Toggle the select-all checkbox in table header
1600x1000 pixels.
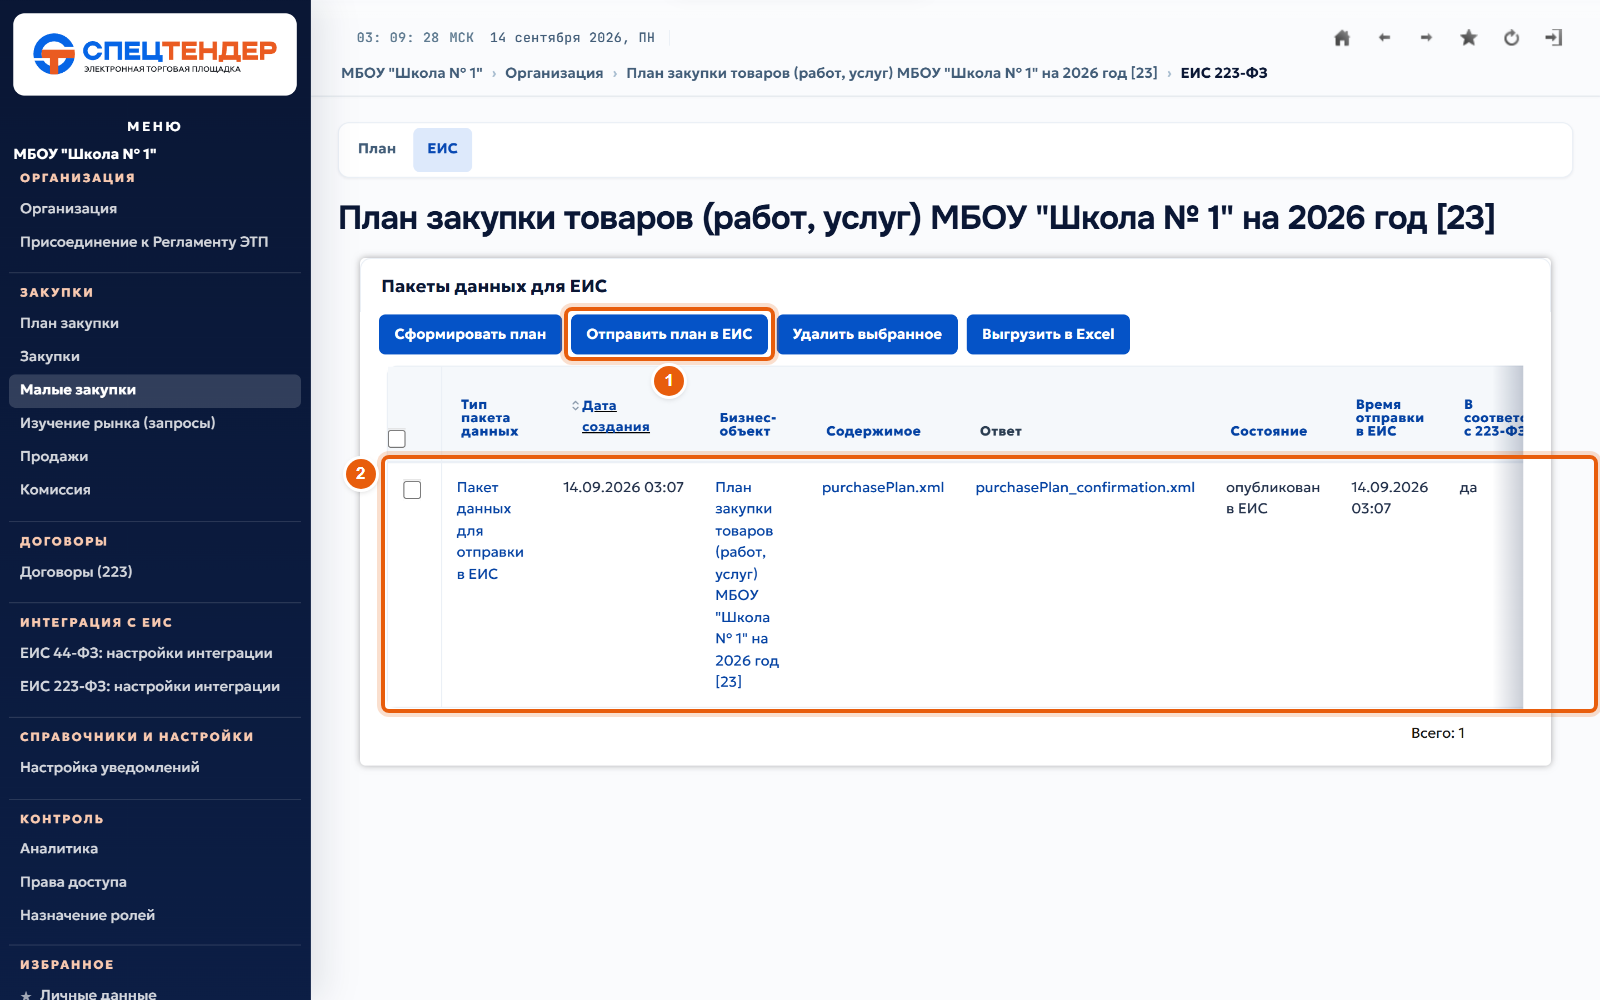coord(397,438)
